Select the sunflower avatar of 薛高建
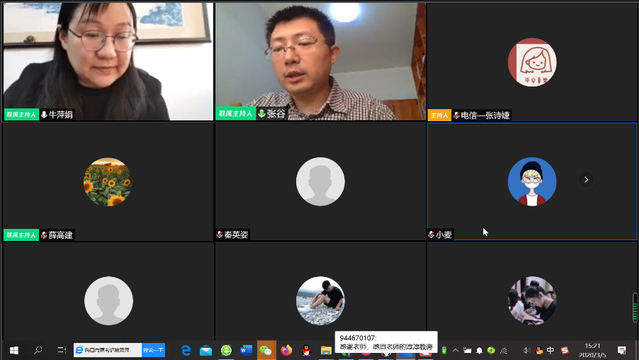Viewport: 639px width, 360px height. (108, 181)
